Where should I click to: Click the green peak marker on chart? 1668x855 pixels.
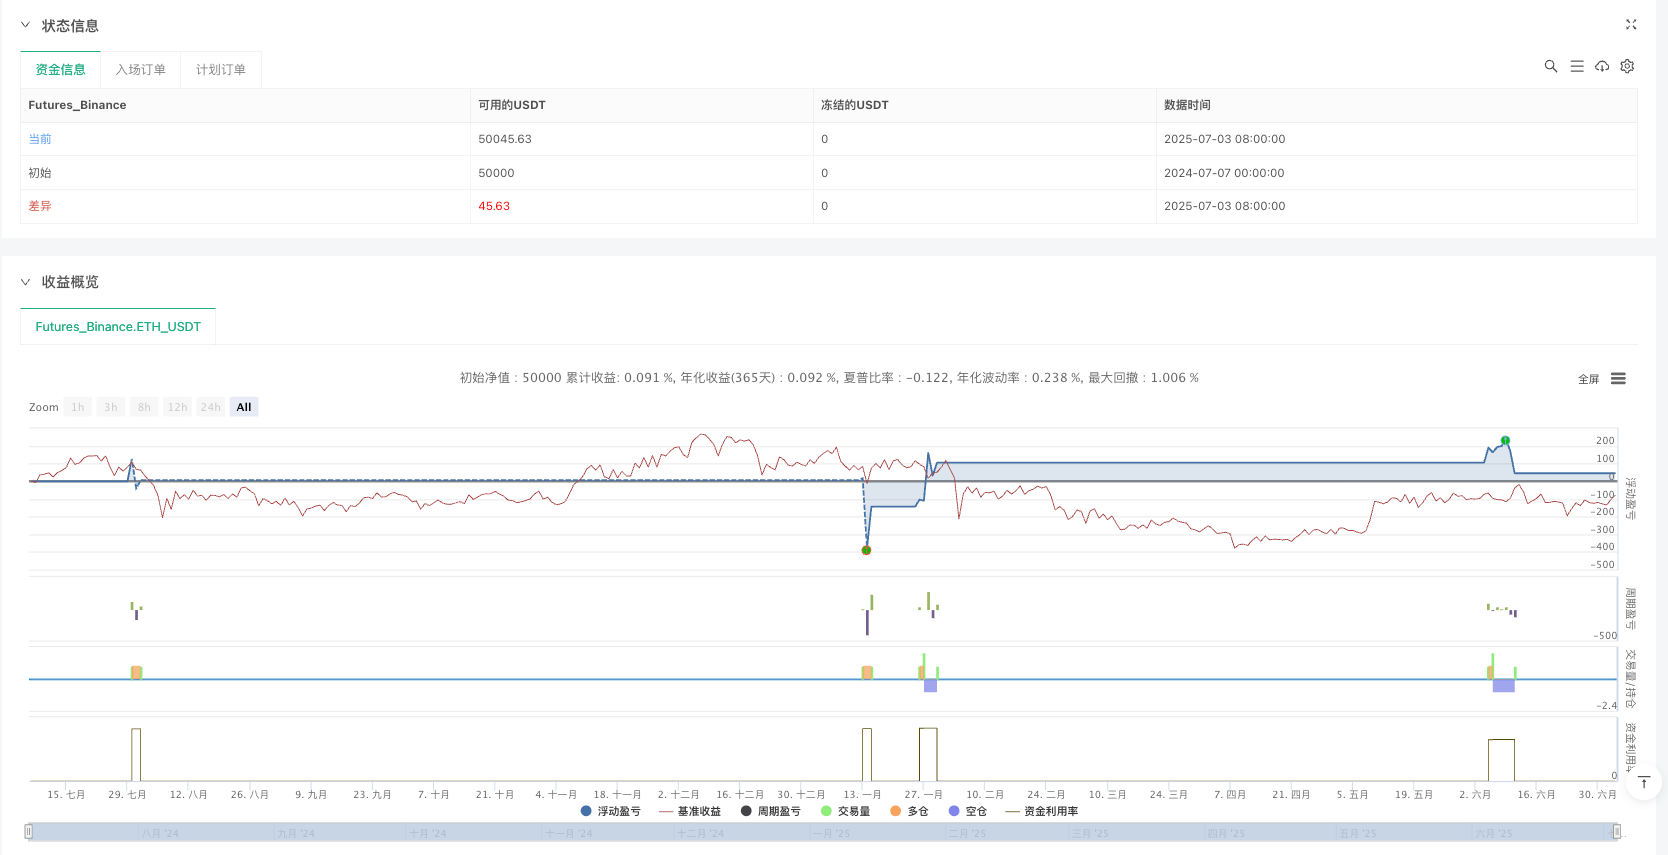(1505, 440)
